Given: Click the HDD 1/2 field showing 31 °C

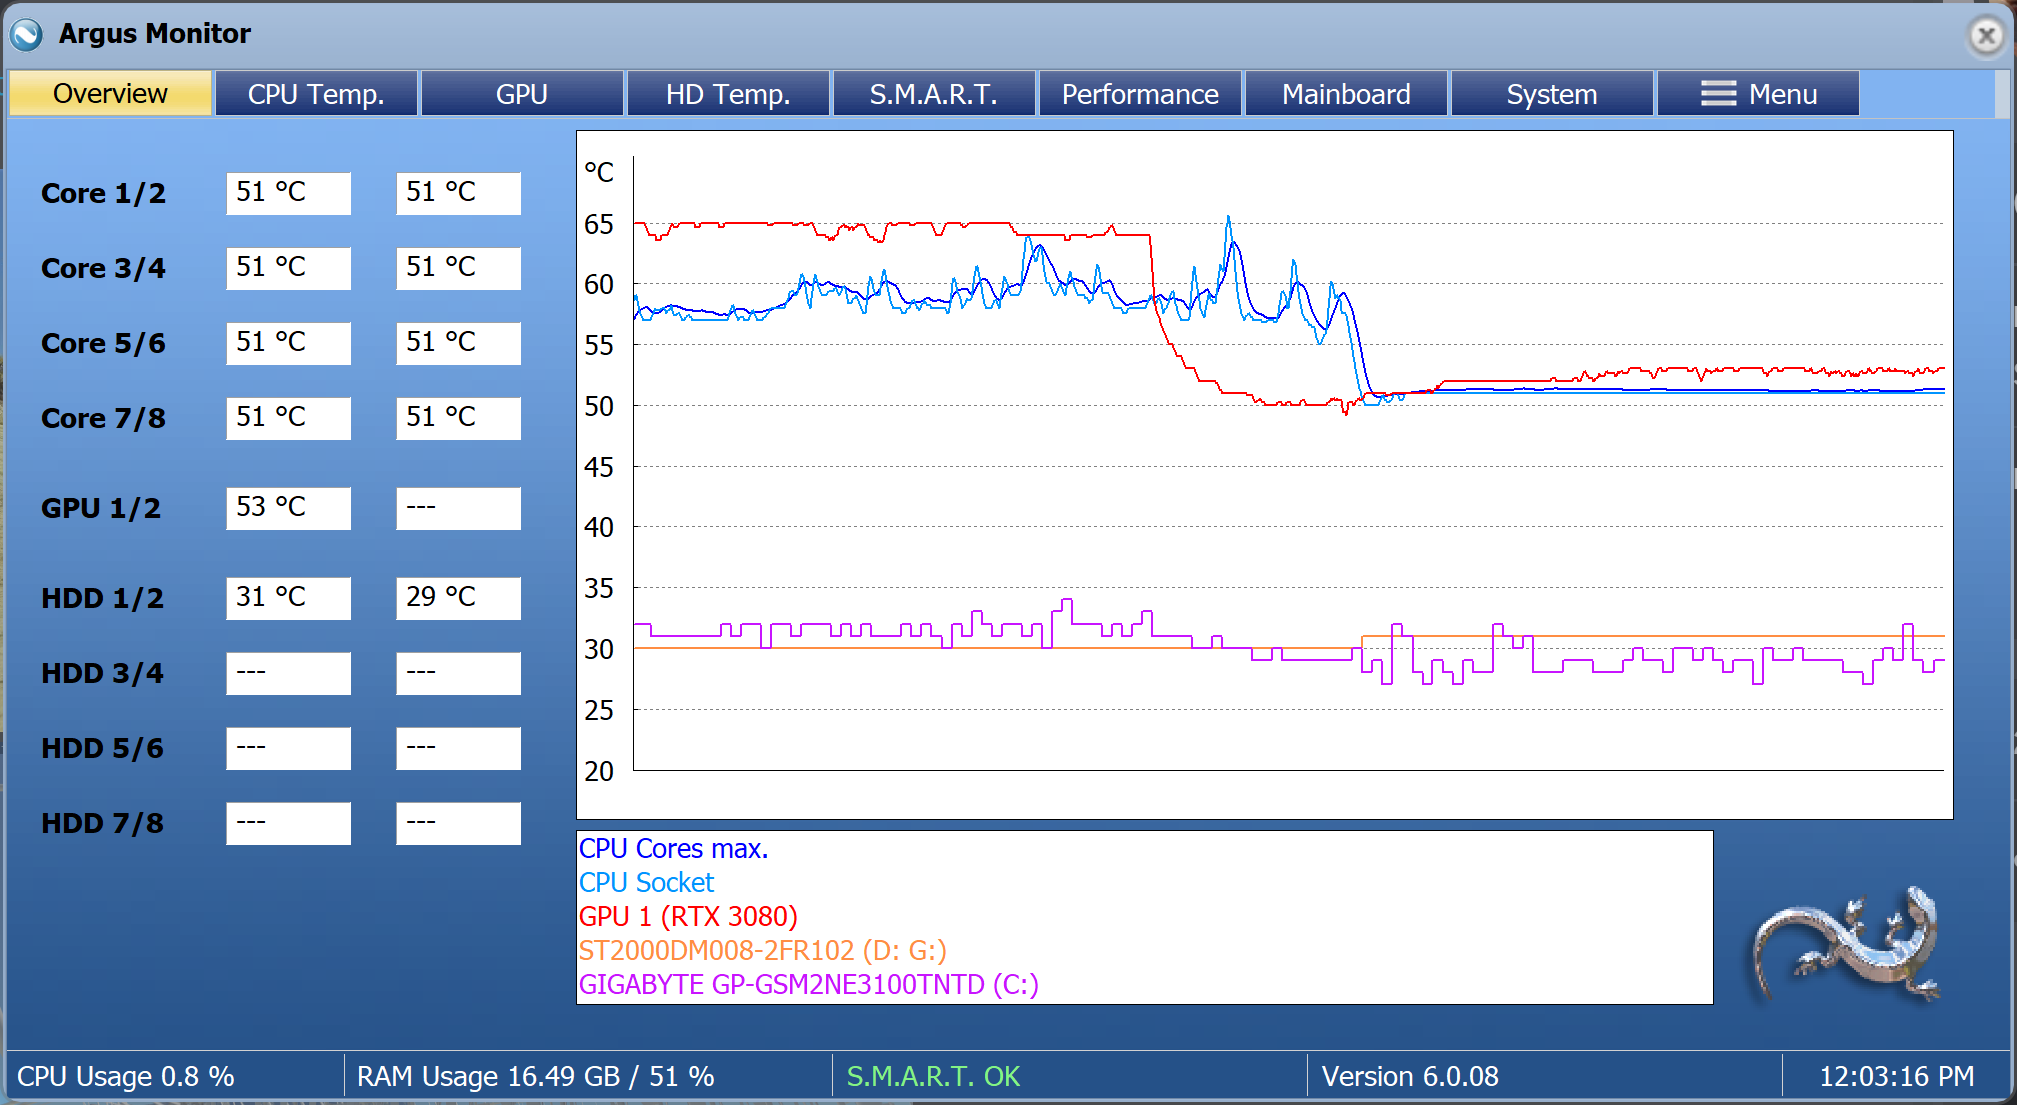Looking at the screenshot, I should pos(288,597).
